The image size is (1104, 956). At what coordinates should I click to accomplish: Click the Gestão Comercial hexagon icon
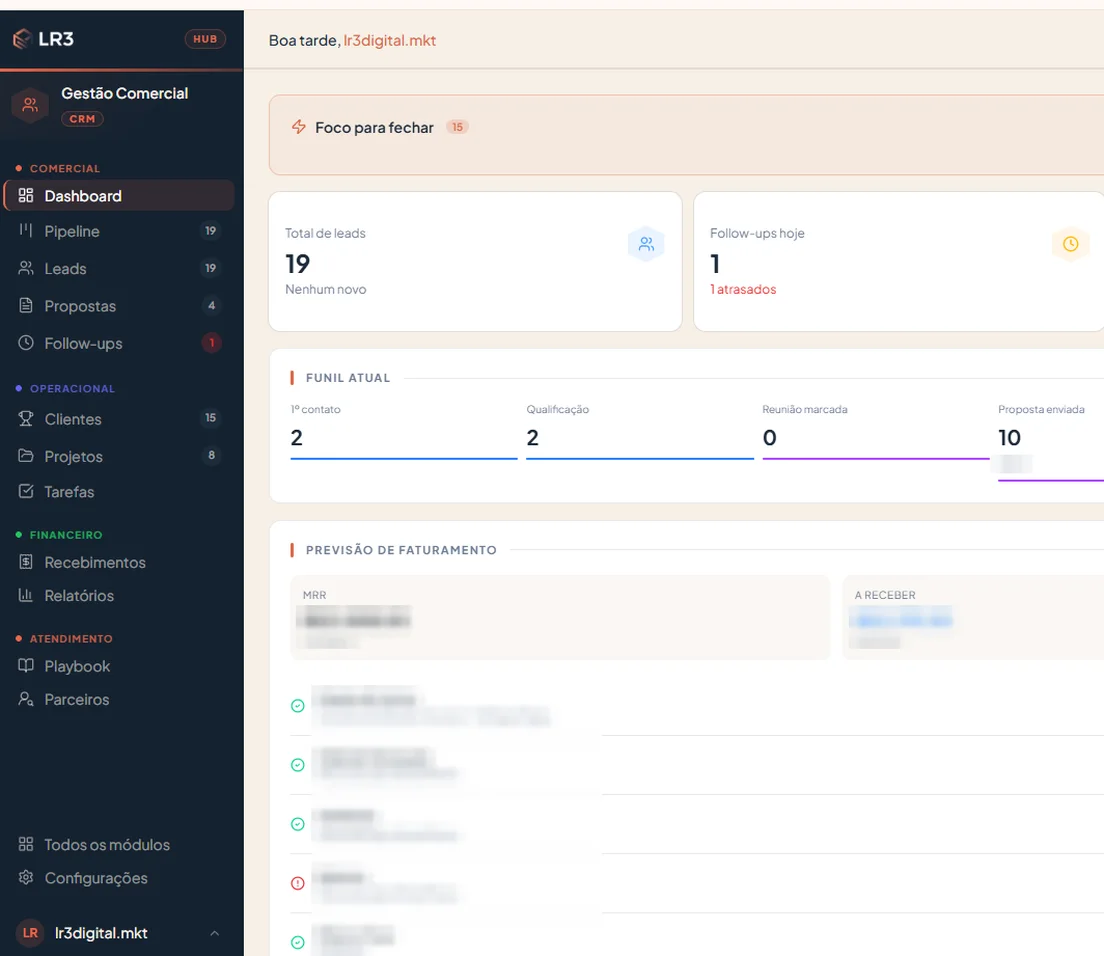(x=30, y=105)
